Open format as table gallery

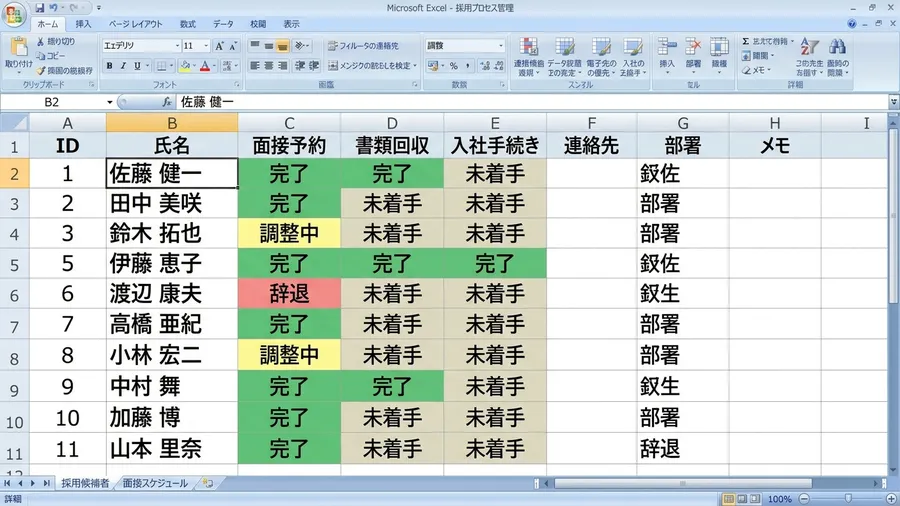click(x=564, y=57)
